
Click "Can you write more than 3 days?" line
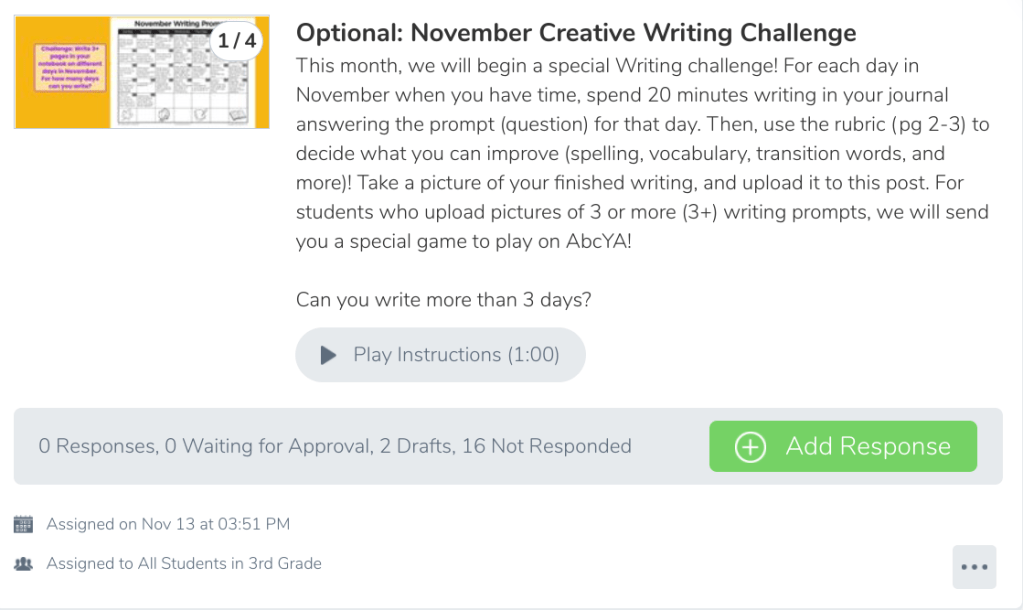[x=443, y=300]
